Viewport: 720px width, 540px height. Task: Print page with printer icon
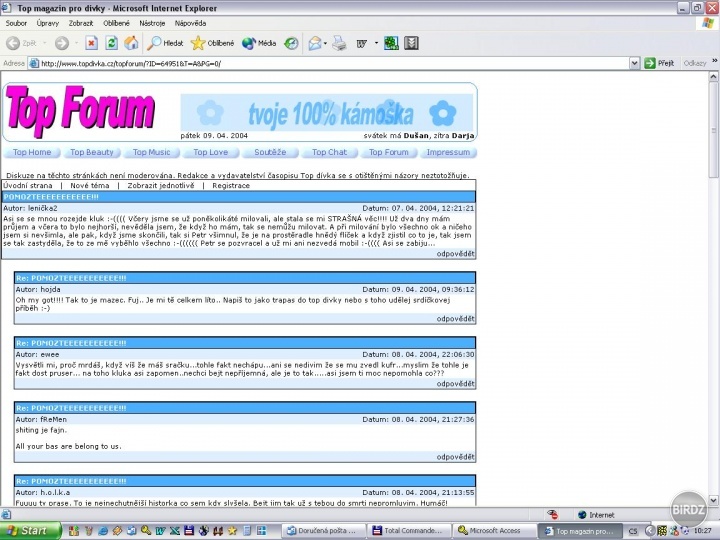point(339,43)
